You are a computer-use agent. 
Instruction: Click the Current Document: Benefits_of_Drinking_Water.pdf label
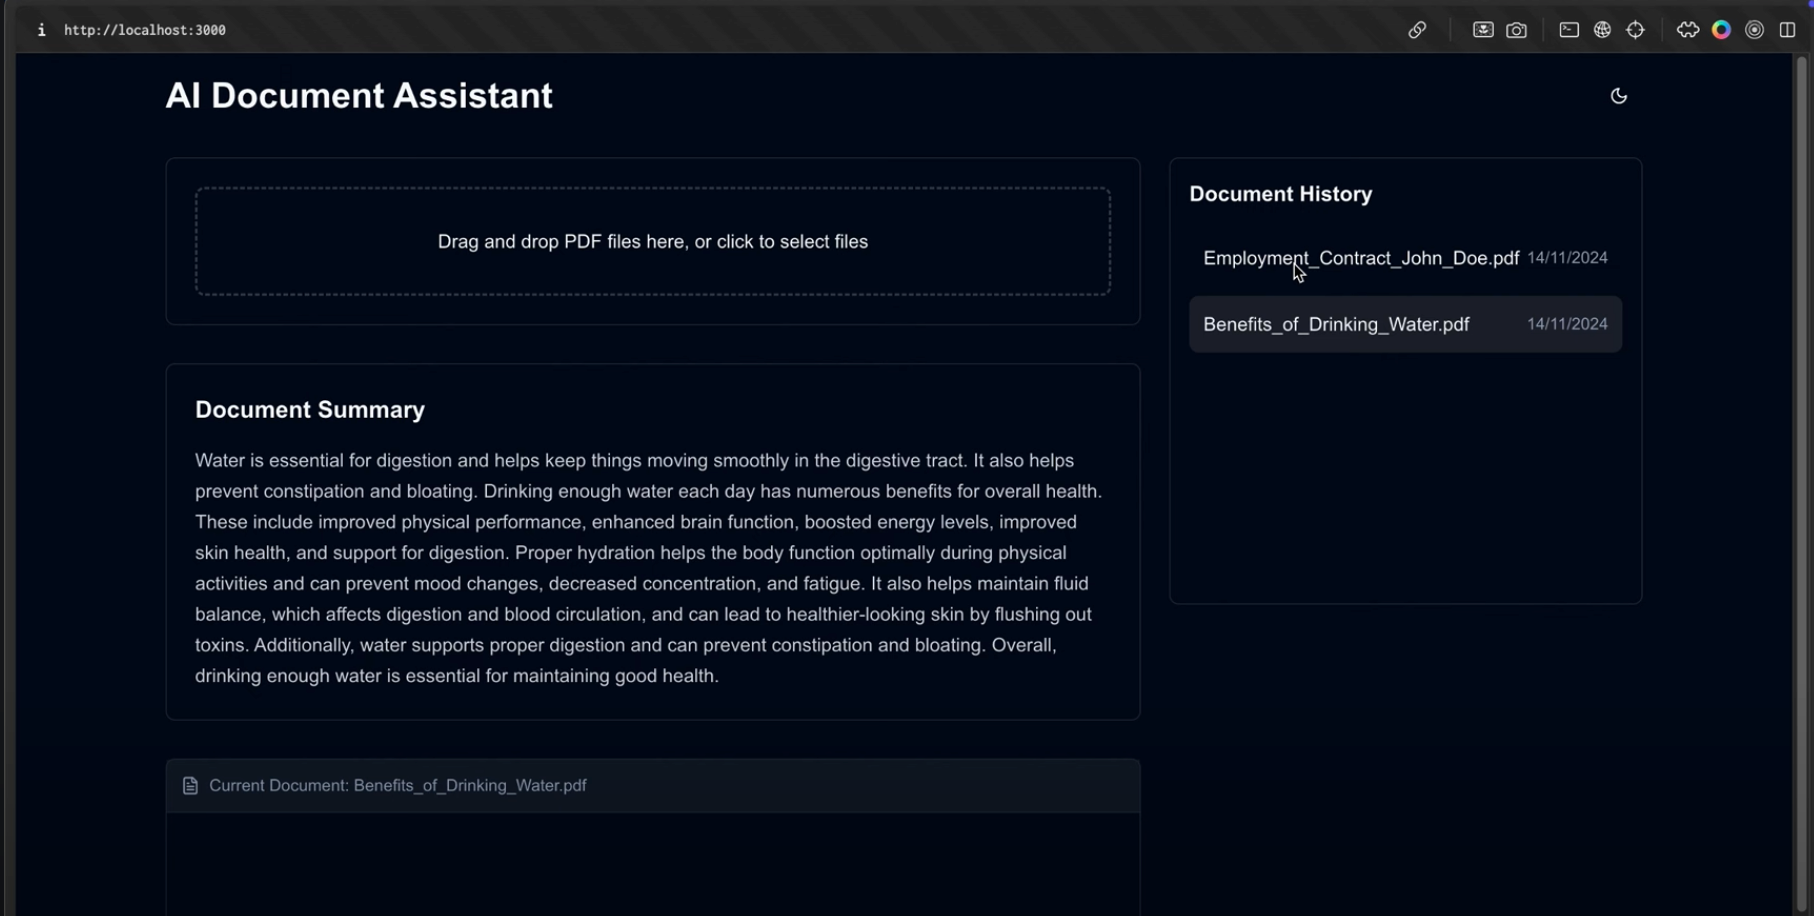[398, 786]
